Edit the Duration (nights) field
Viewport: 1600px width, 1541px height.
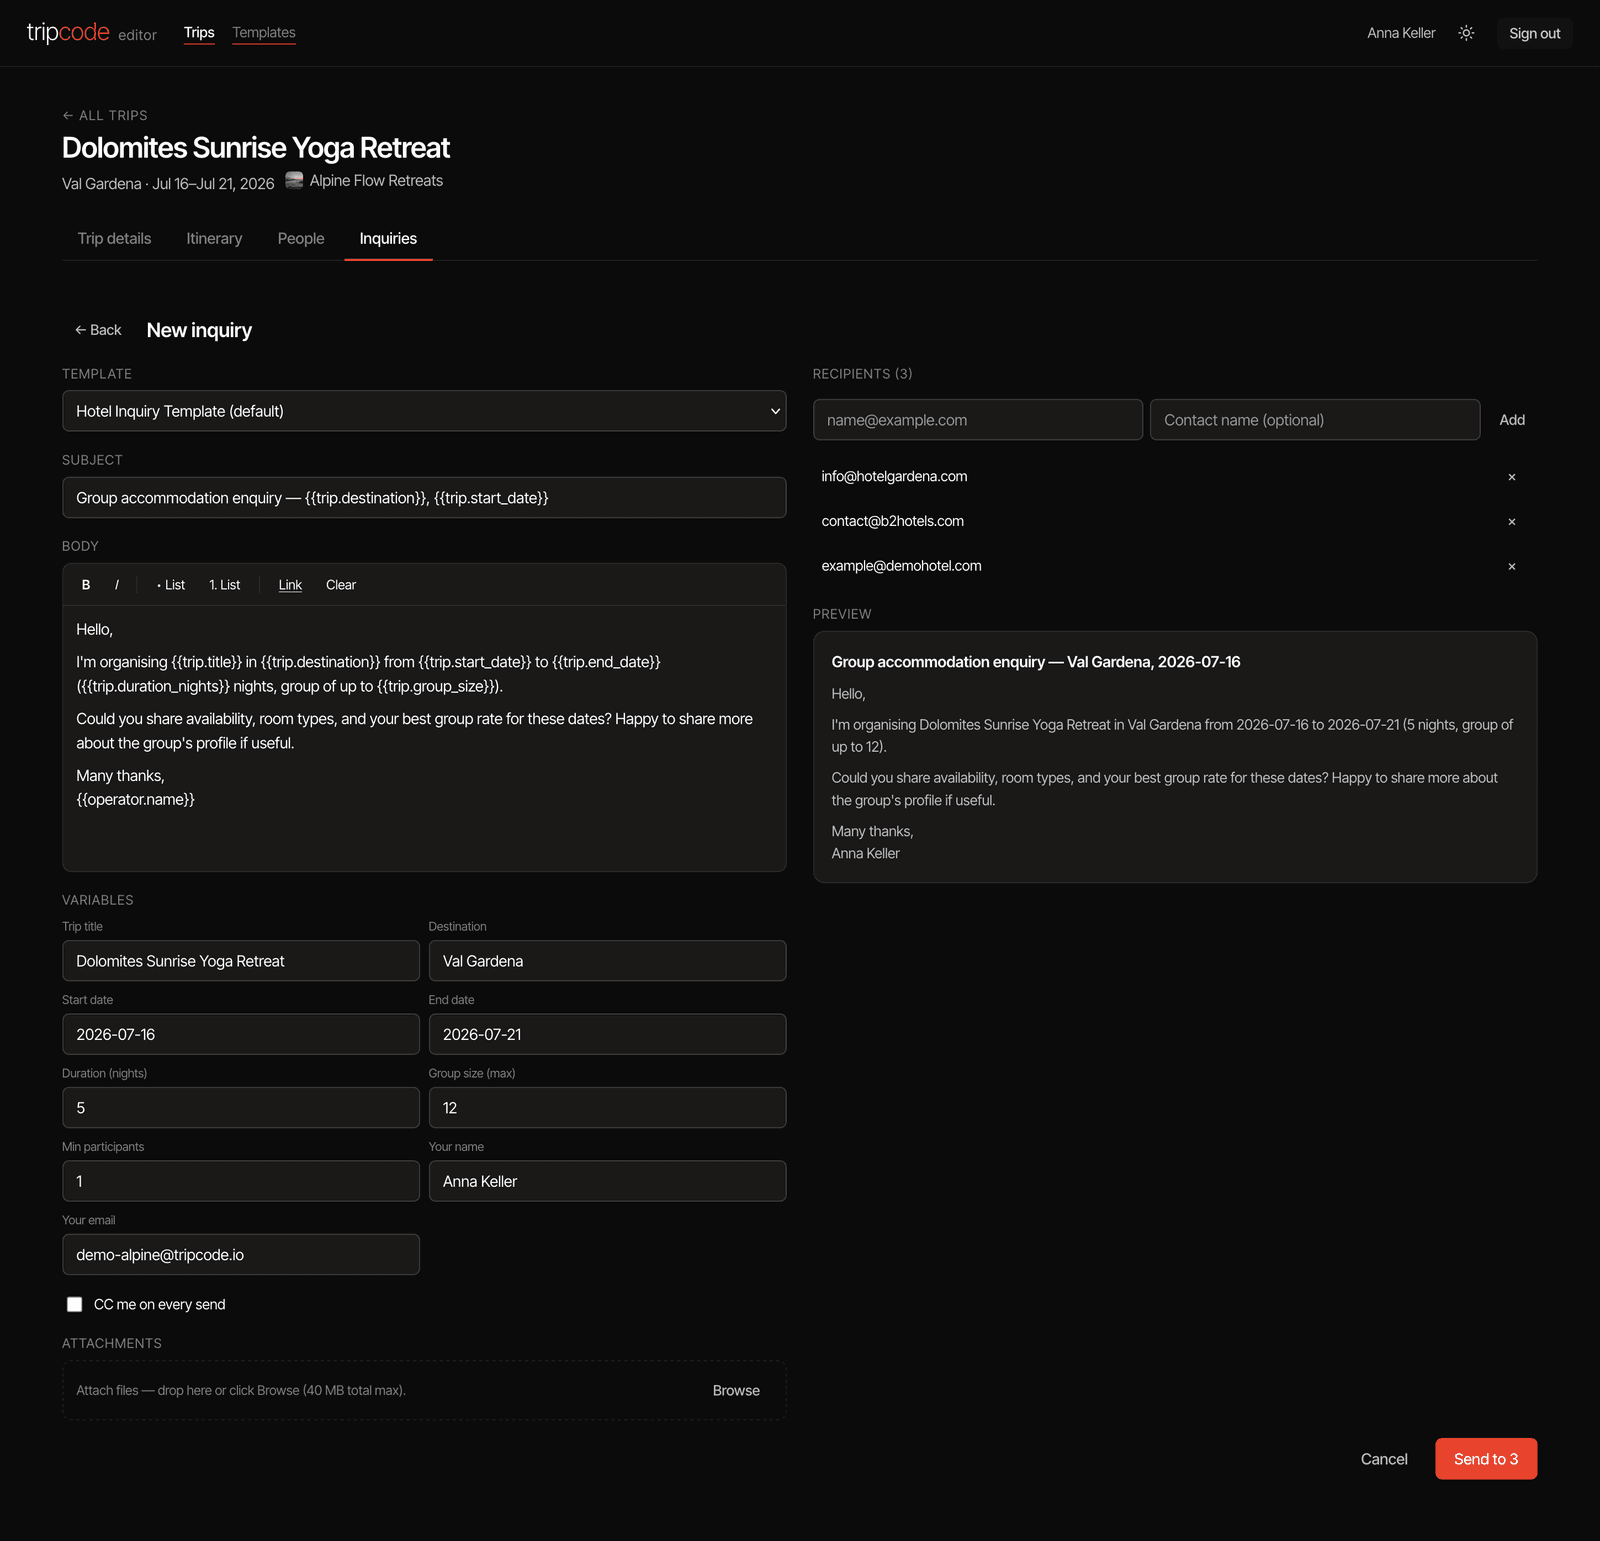point(241,1108)
